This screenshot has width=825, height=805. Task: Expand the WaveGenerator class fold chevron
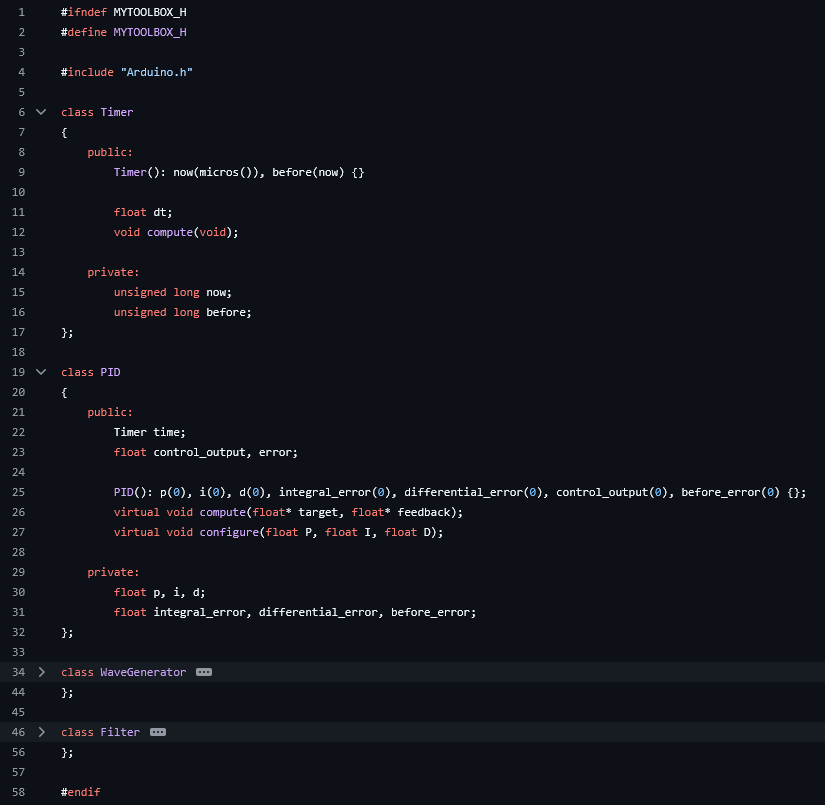pyautogui.click(x=41, y=672)
